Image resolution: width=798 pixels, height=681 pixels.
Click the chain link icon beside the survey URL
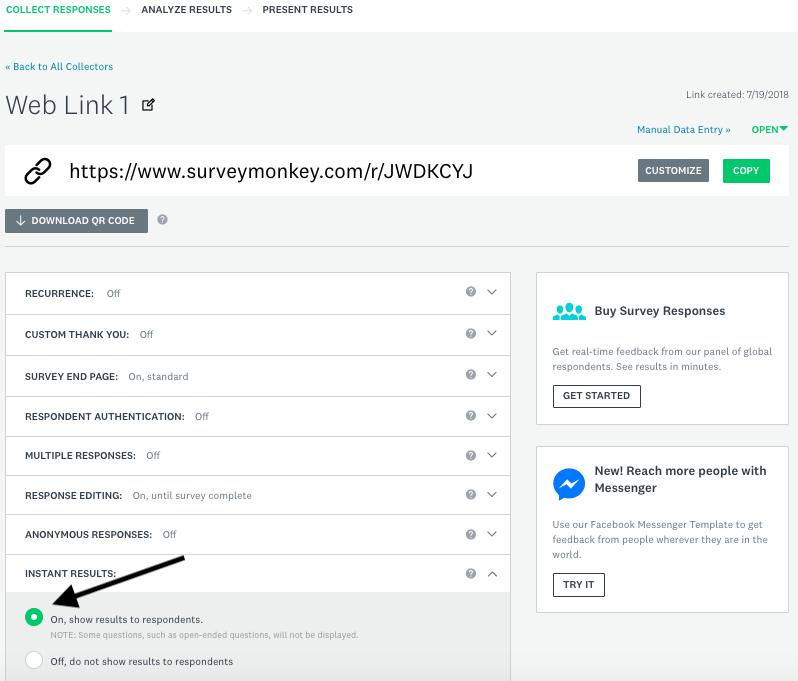(x=38, y=171)
